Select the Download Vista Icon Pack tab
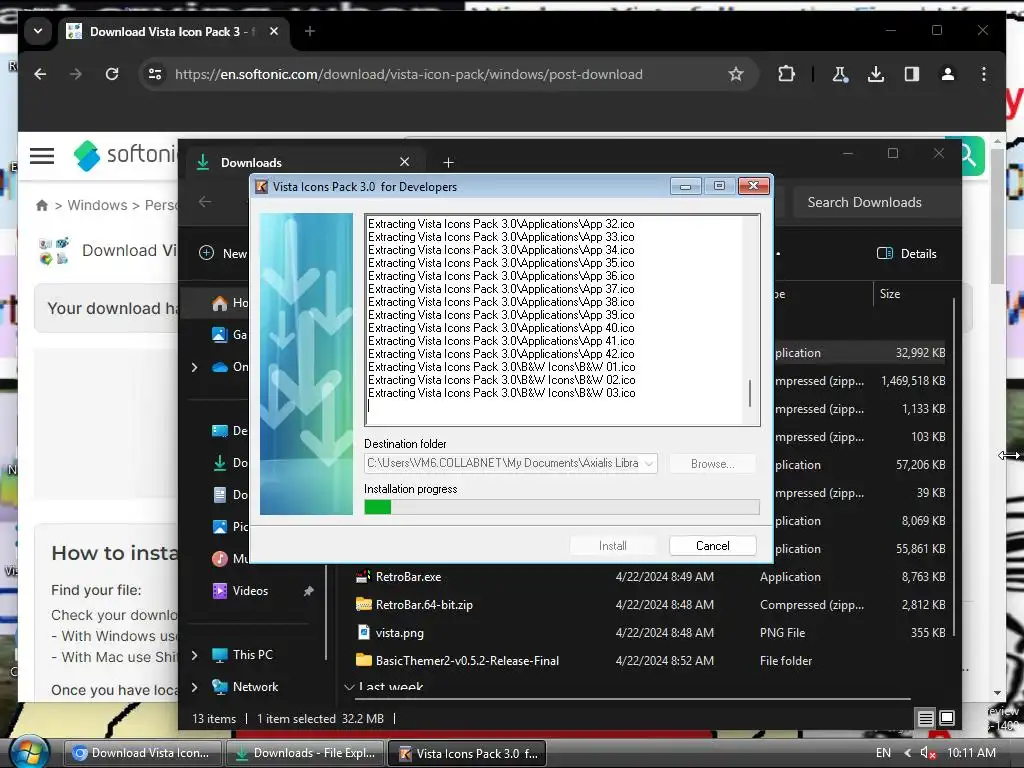 pos(173,31)
